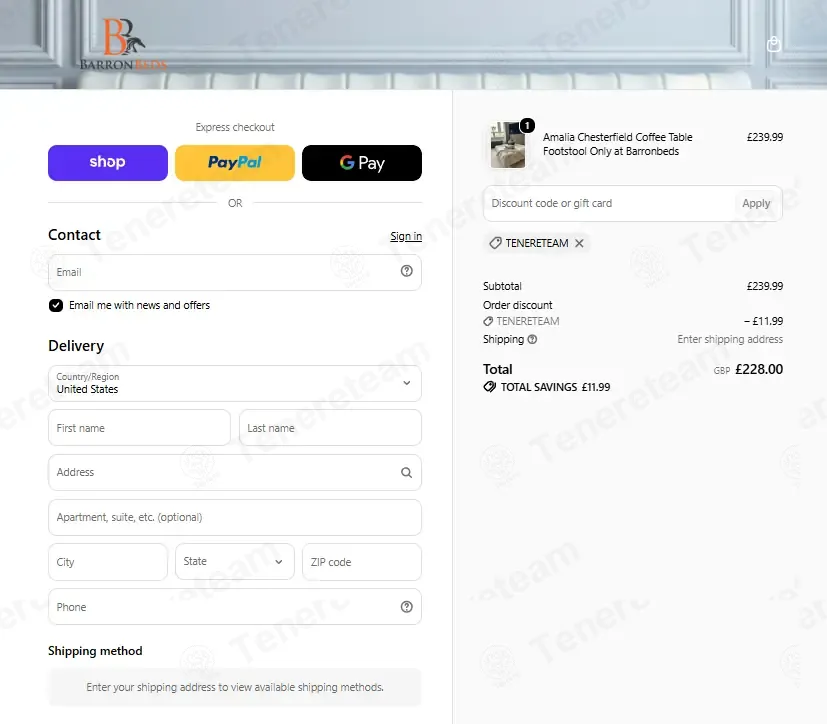Click into the Address field
The image size is (827, 724).
click(x=235, y=472)
